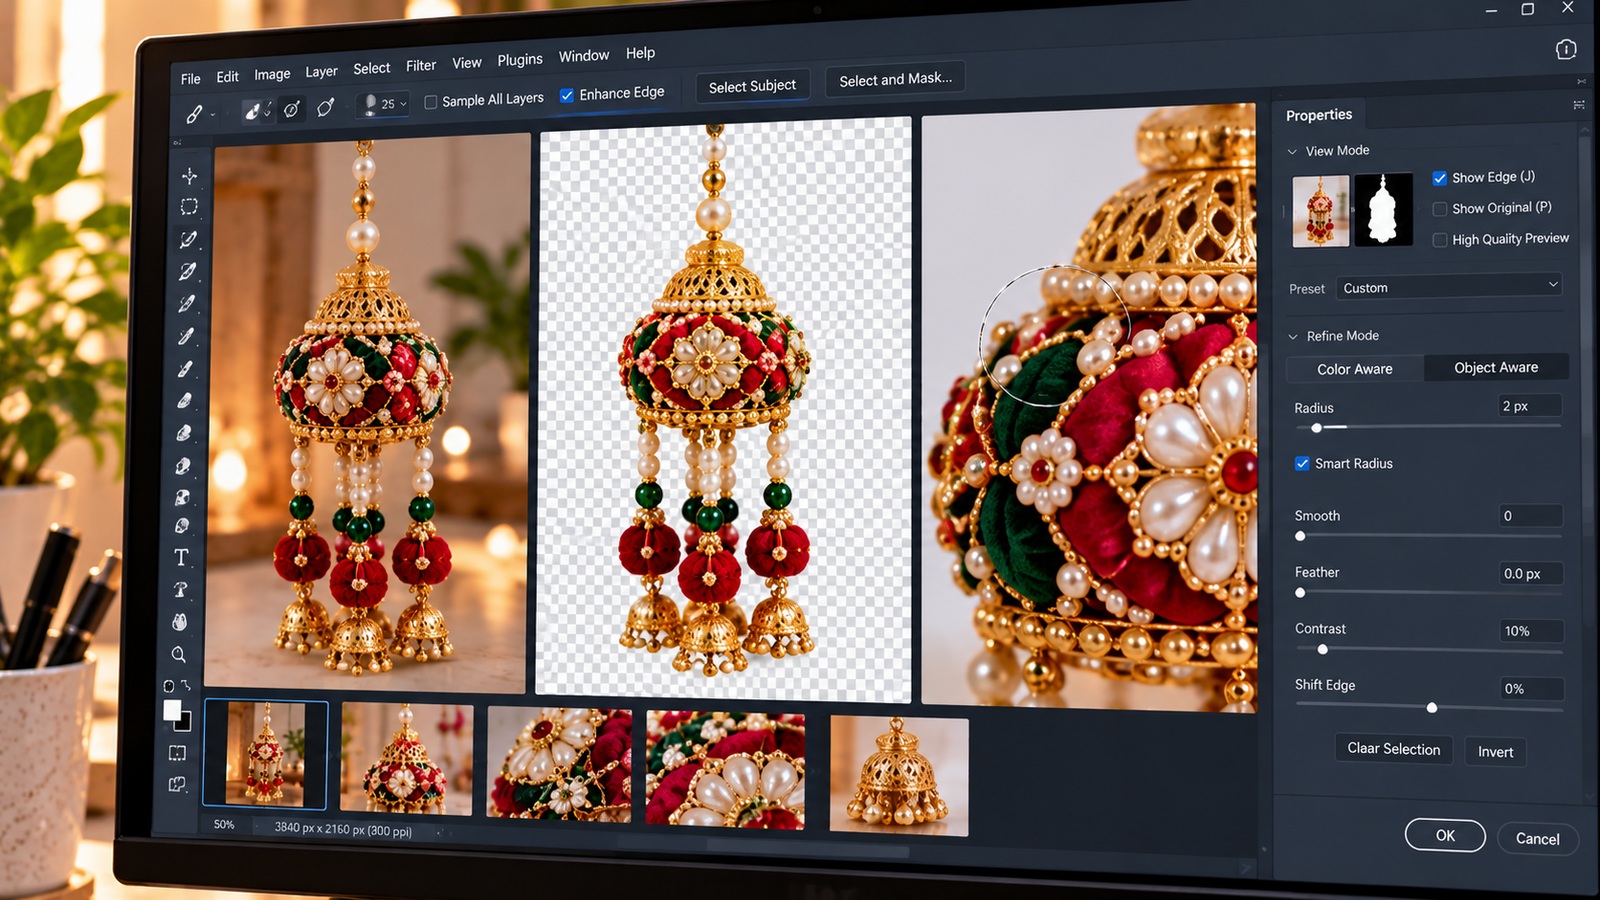Open Select and Mask workspace
Screen dimensions: 1600x900
895,79
